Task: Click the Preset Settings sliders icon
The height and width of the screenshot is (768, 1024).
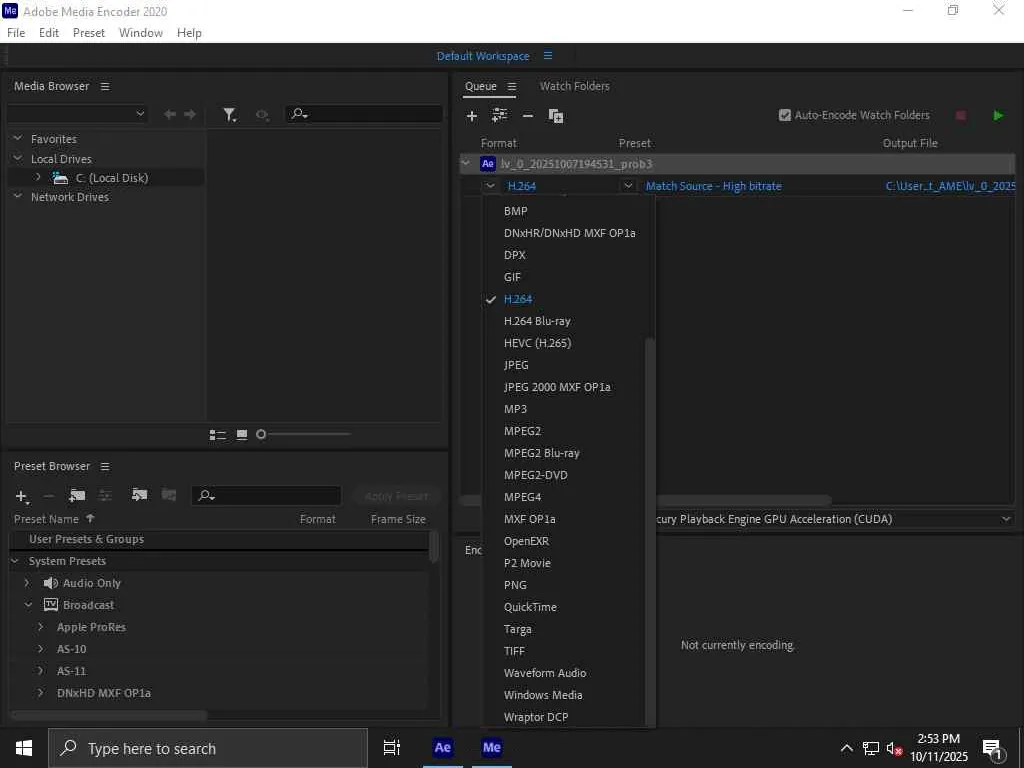Action: point(105,496)
